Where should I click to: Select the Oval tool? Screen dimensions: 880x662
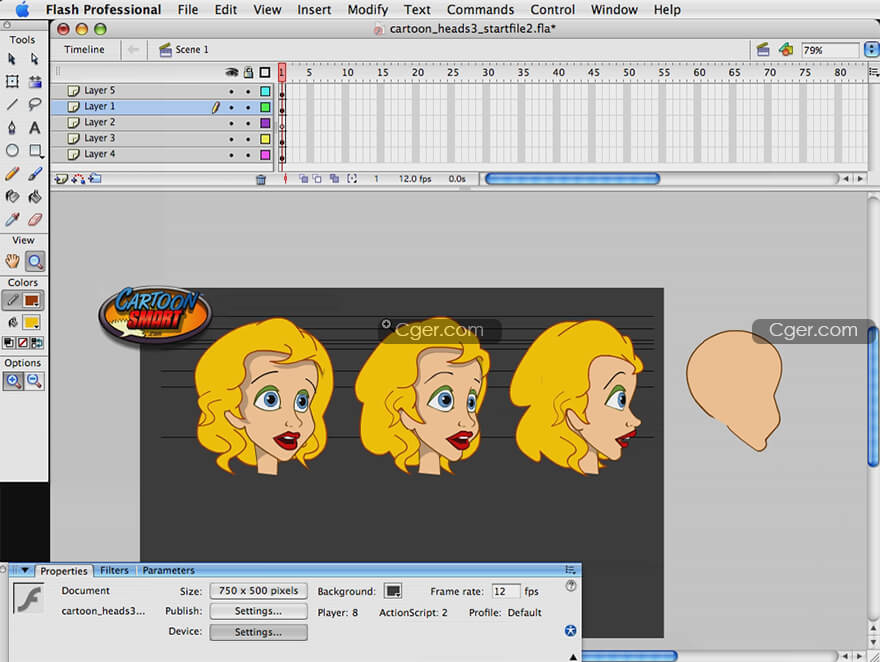[12, 150]
